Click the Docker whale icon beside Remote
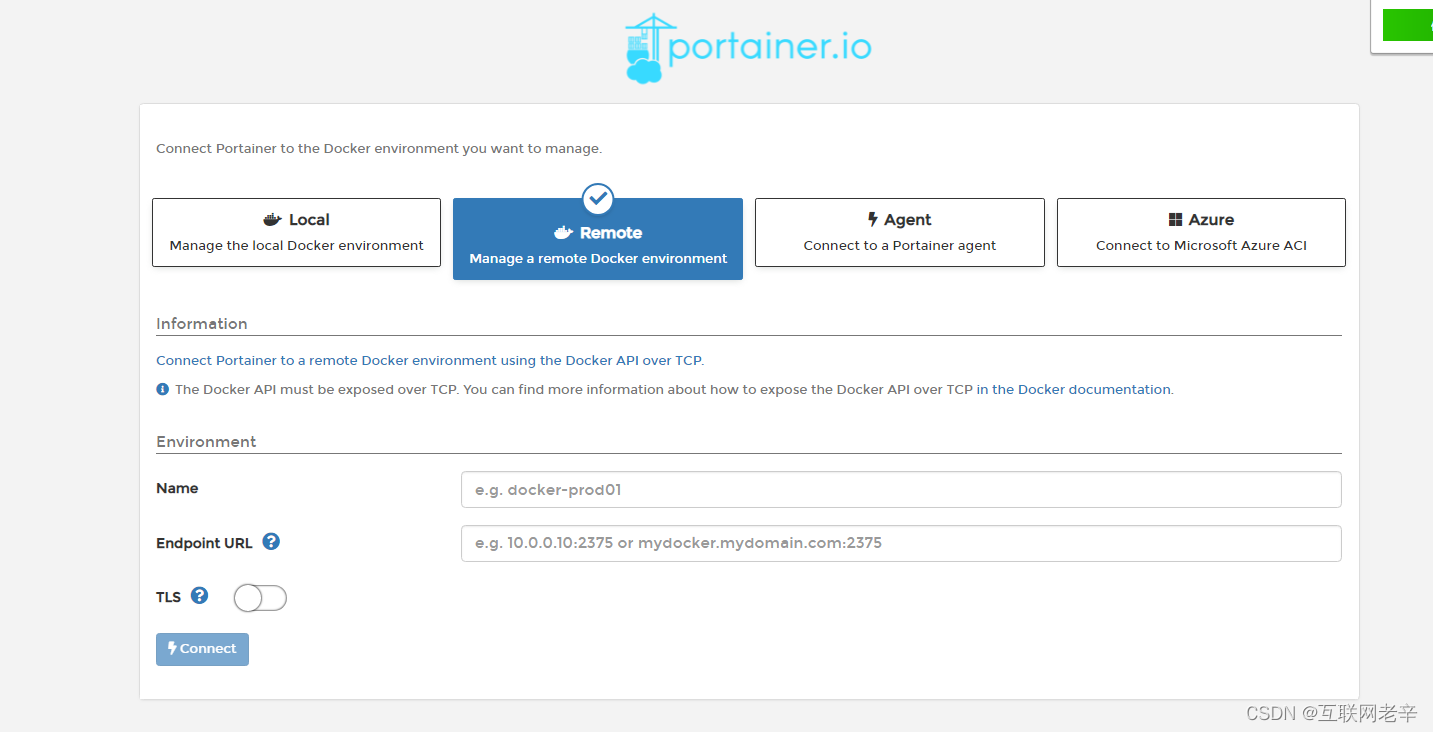 pyautogui.click(x=563, y=233)
